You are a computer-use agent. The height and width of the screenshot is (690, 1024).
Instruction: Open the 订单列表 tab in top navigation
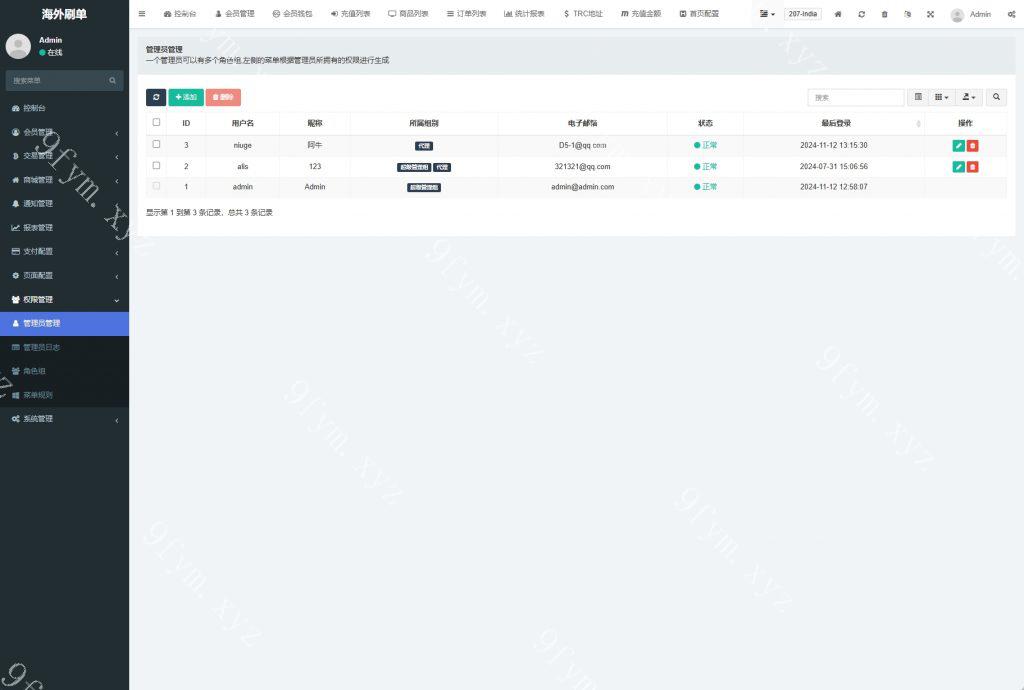point(466,14)
